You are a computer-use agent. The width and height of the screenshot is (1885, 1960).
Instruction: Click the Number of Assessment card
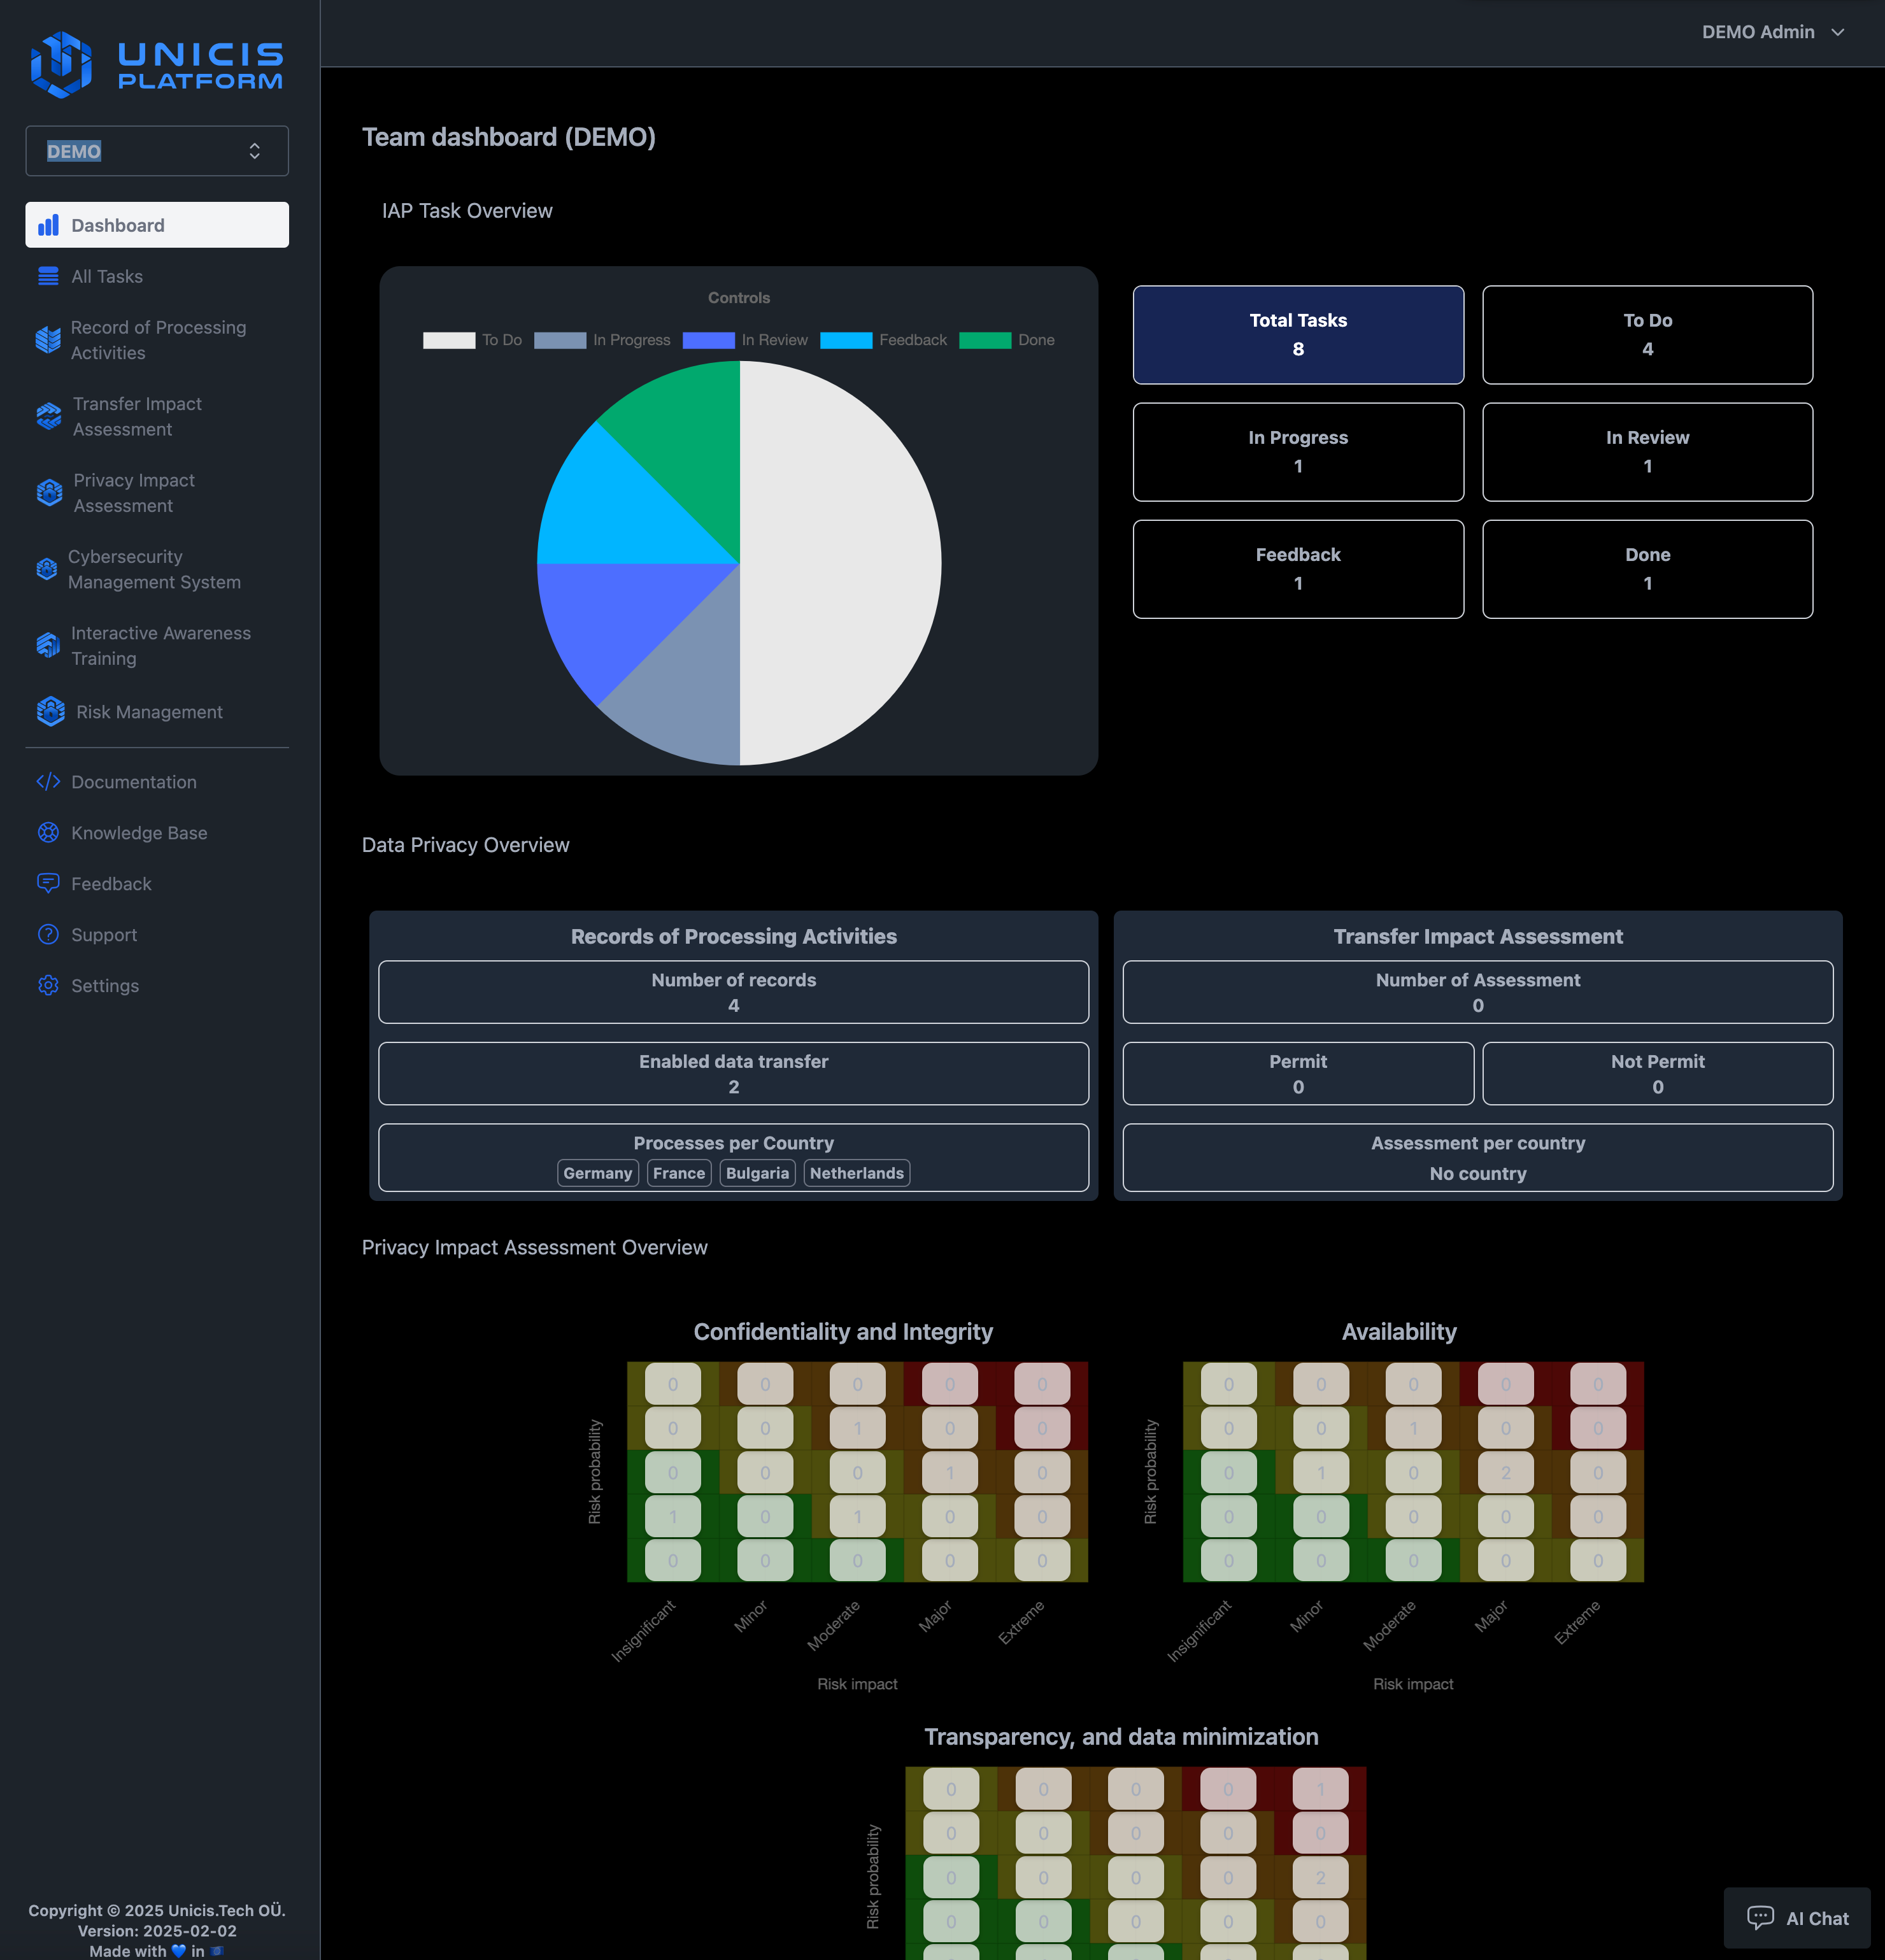coord(1478,992)
